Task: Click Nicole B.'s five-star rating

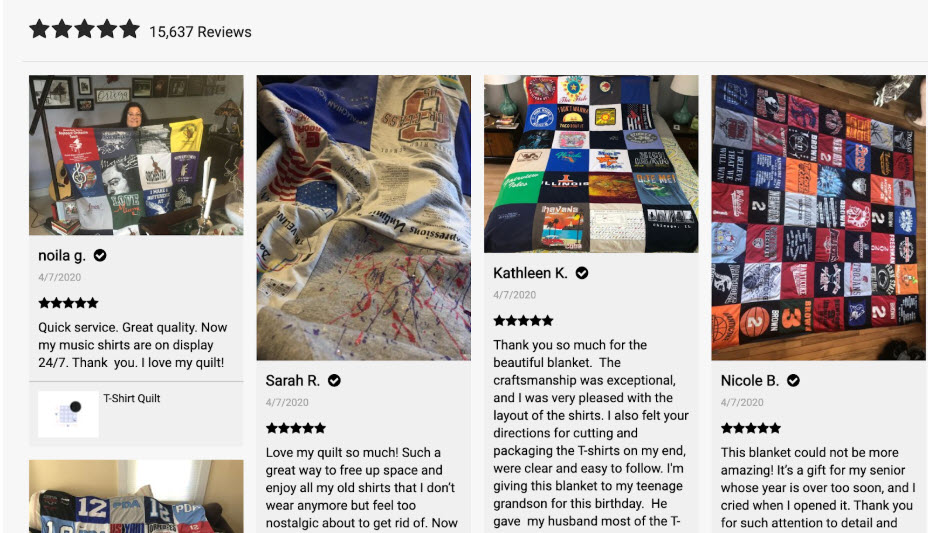Action: coord(750,428)
